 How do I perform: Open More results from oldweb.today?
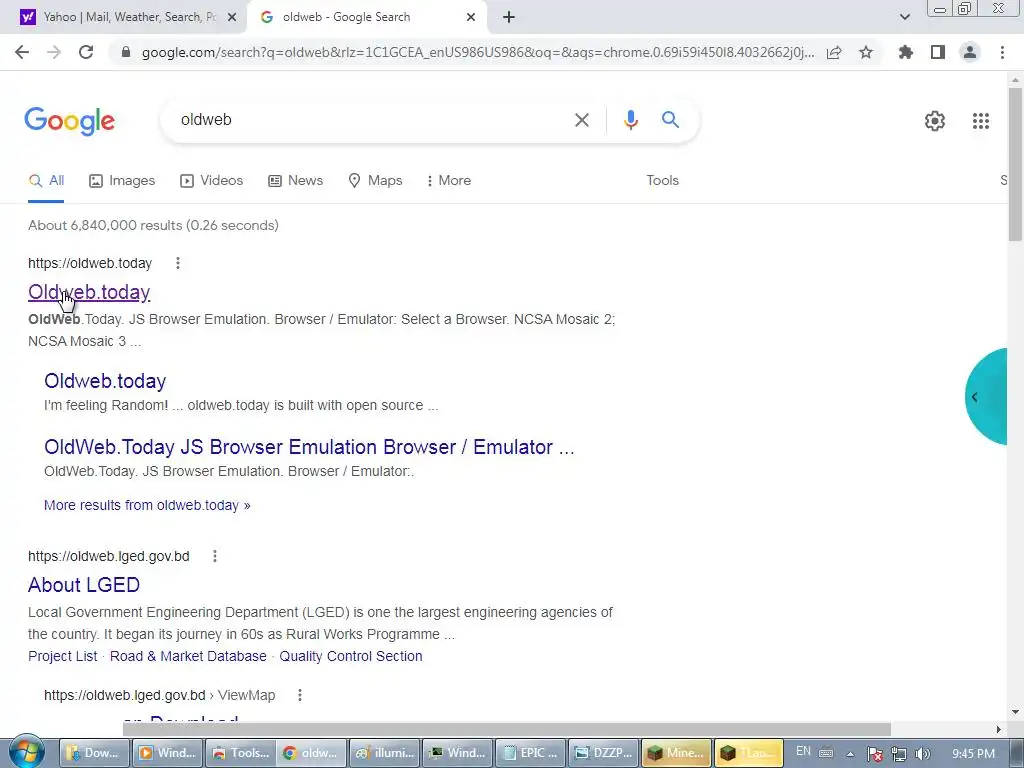coord(147,505)
